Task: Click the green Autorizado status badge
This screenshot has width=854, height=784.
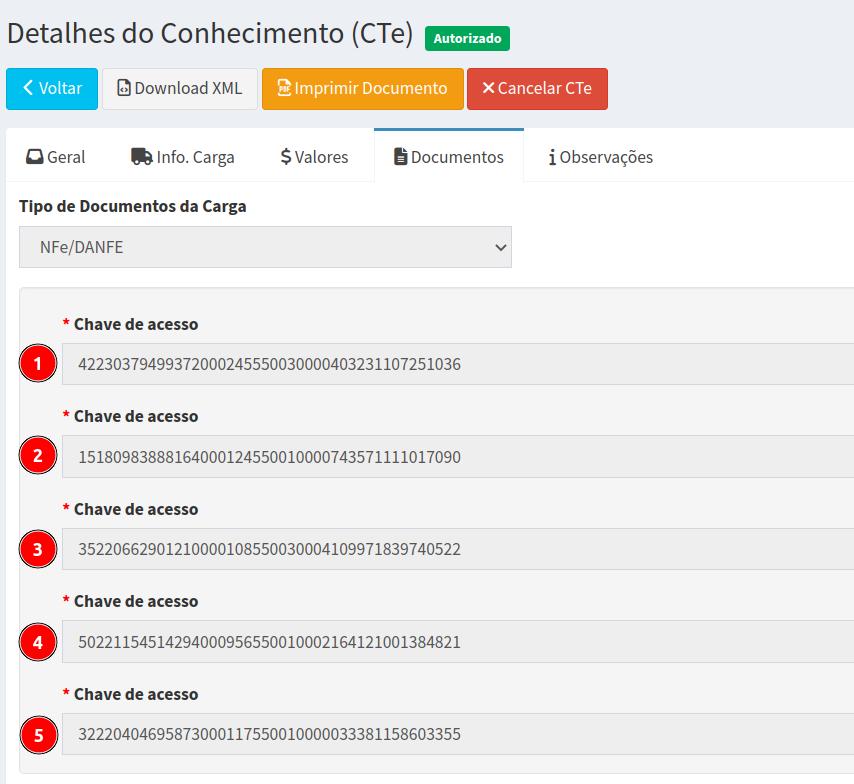Action: [467, 38]
